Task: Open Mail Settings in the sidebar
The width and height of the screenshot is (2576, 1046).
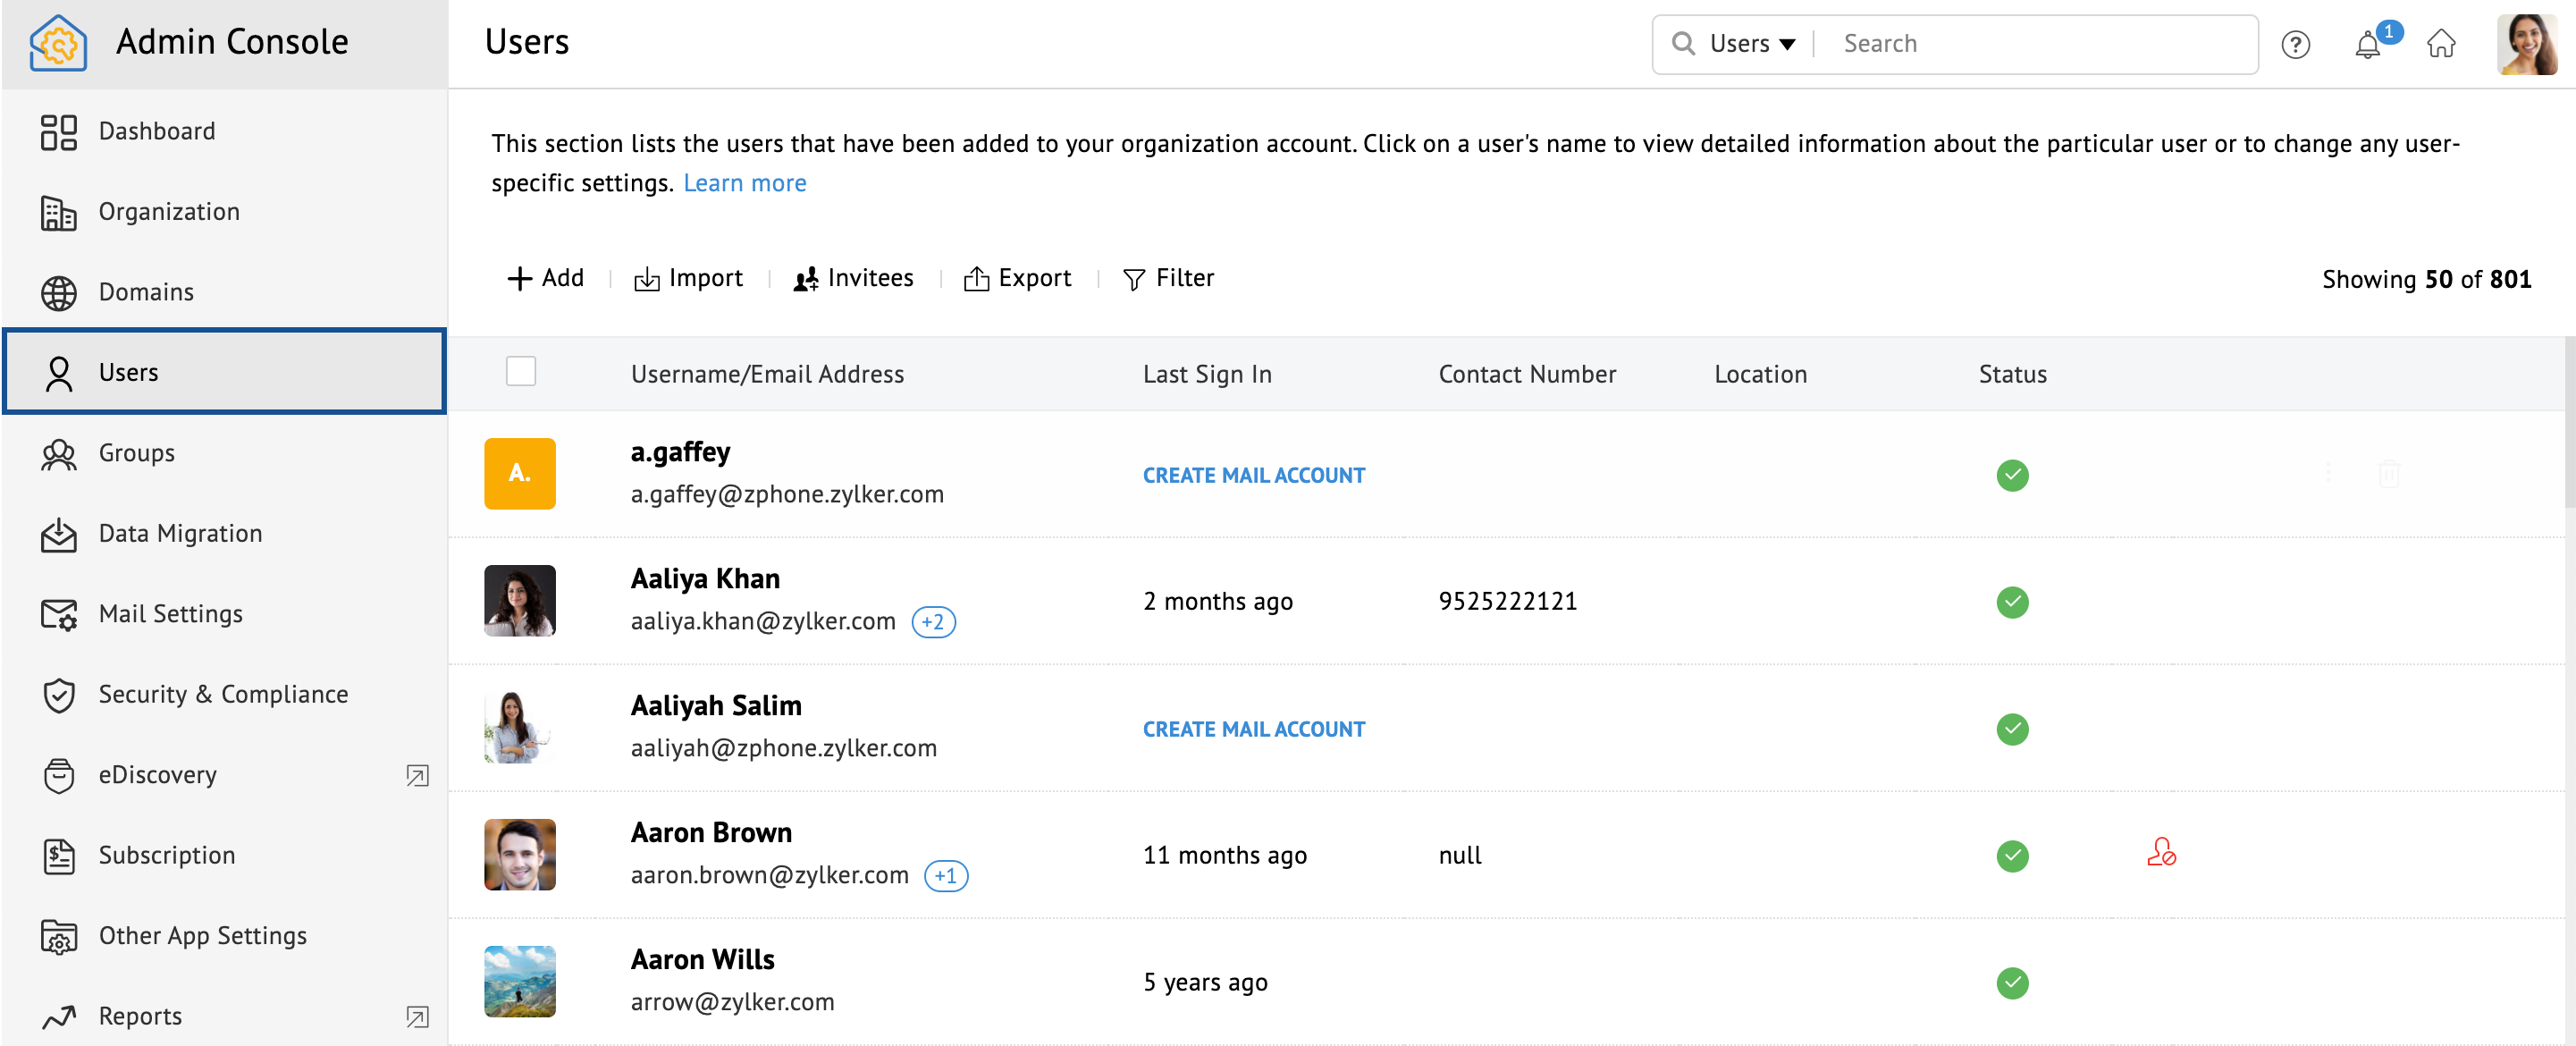Action: coord(170,614)
